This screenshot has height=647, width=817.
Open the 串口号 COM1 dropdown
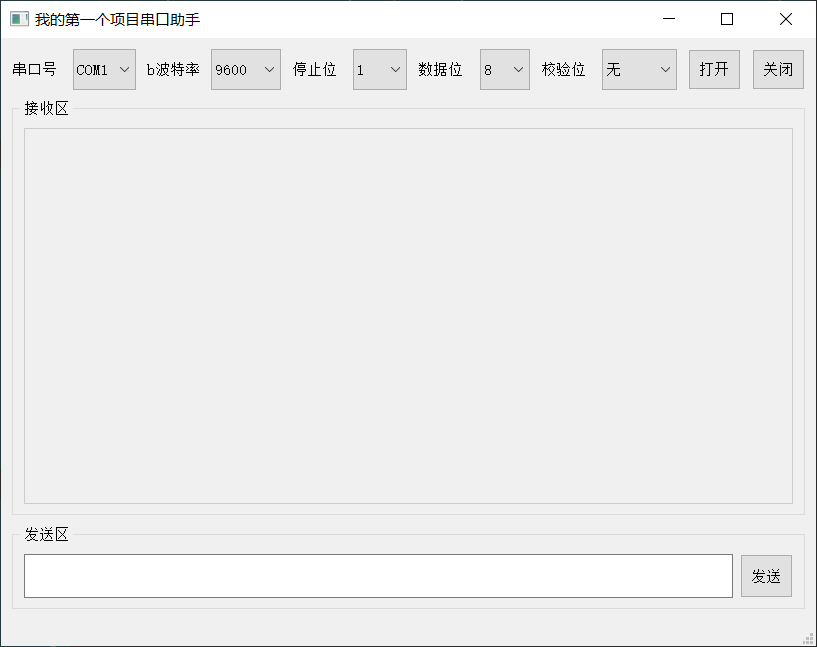(x=104, y=69)
